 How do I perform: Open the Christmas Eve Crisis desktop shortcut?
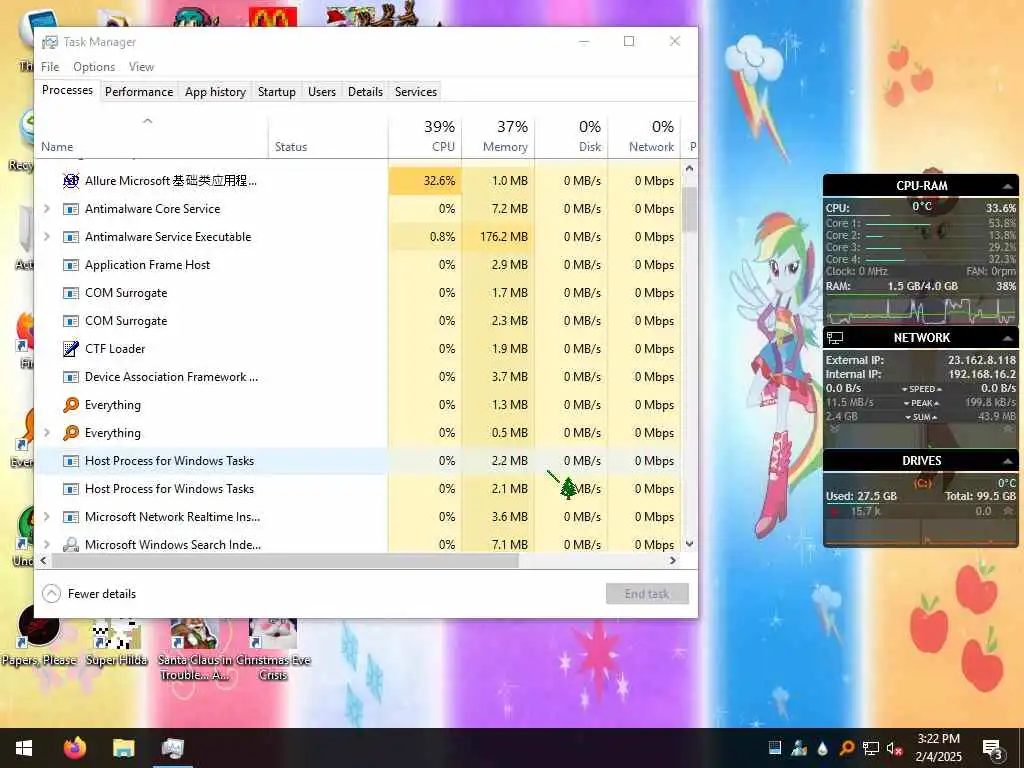(273, 649)
